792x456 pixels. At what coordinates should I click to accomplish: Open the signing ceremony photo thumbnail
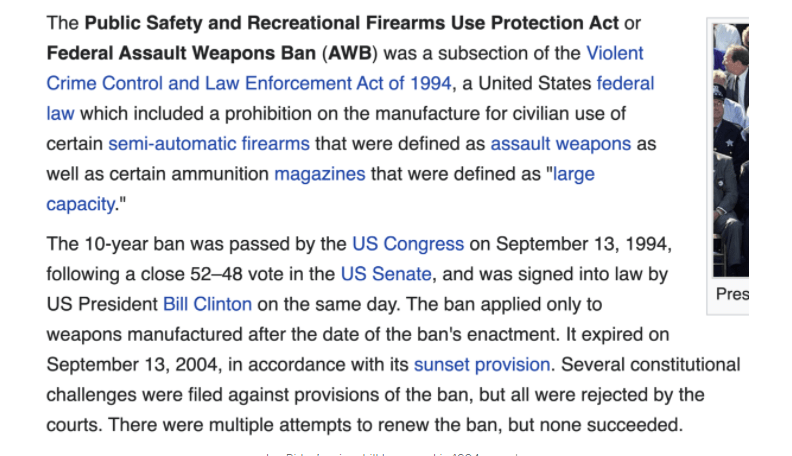(730, 150)
